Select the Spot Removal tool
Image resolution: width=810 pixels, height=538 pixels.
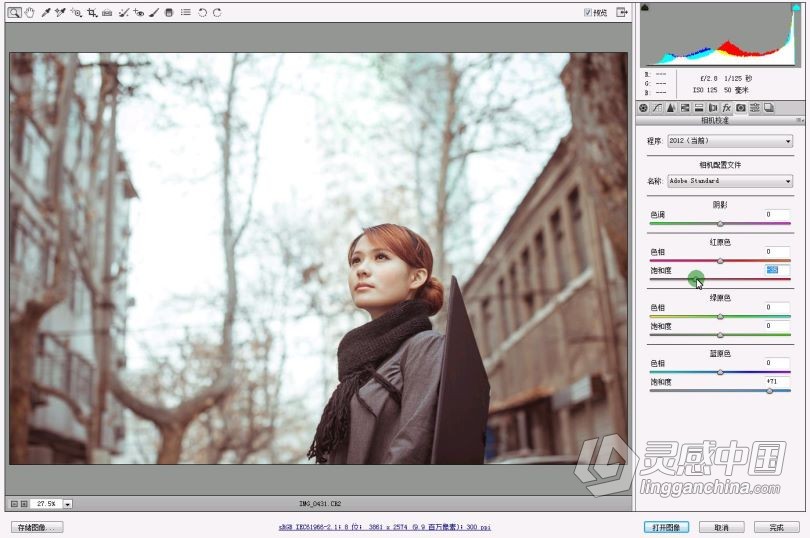[x=123, y=12]
